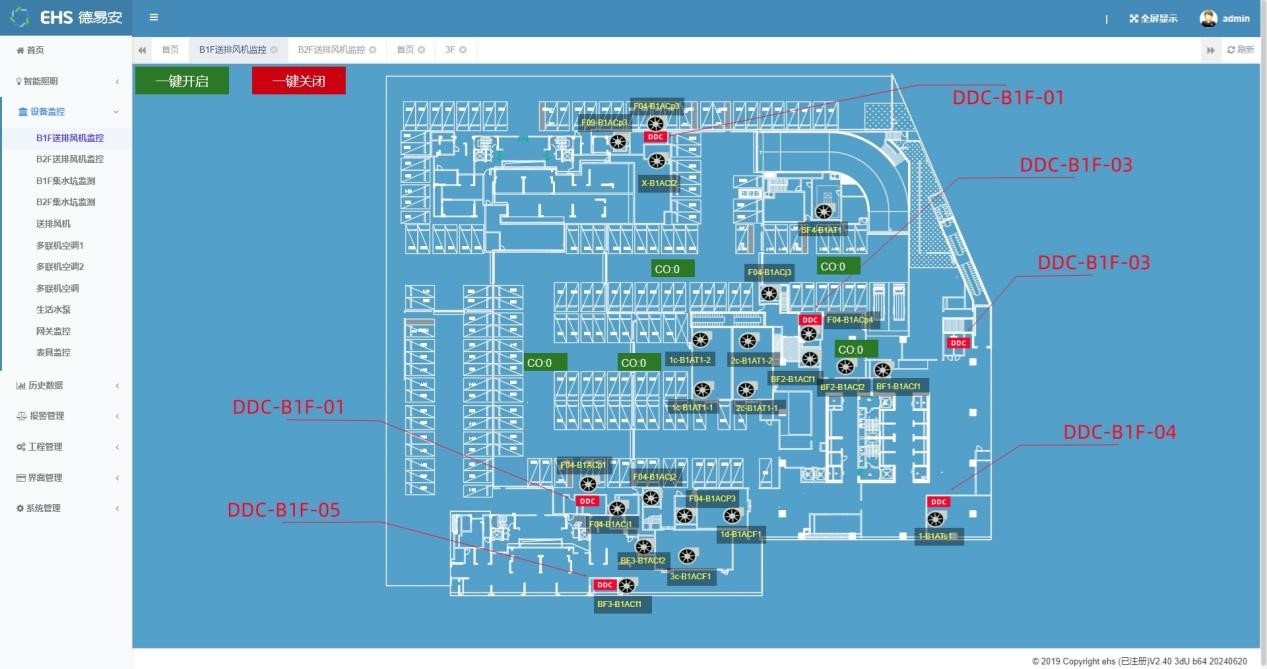Expand the 报警管理 sidebar section

(x=65, y=416)
